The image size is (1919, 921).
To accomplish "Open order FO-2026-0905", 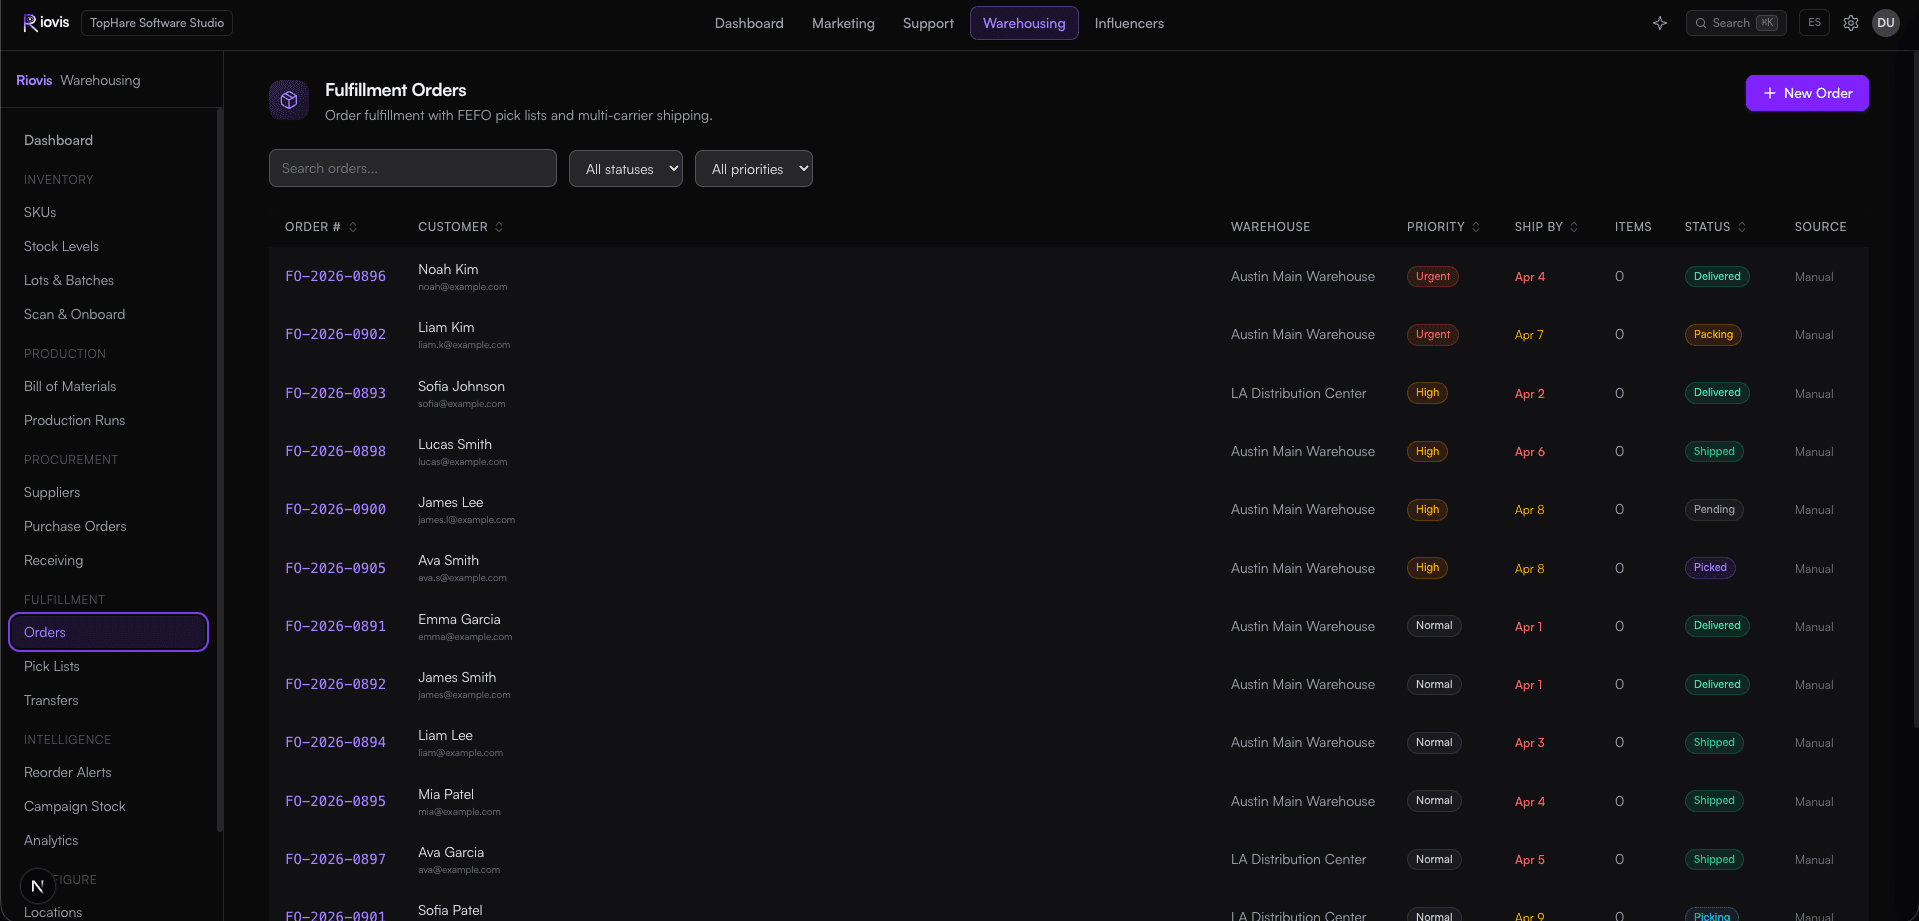I will 335,569.
